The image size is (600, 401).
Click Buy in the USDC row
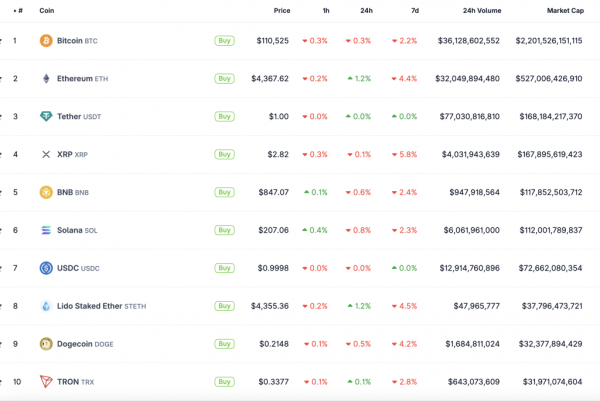pyautogui.click(x=224, y=268)
